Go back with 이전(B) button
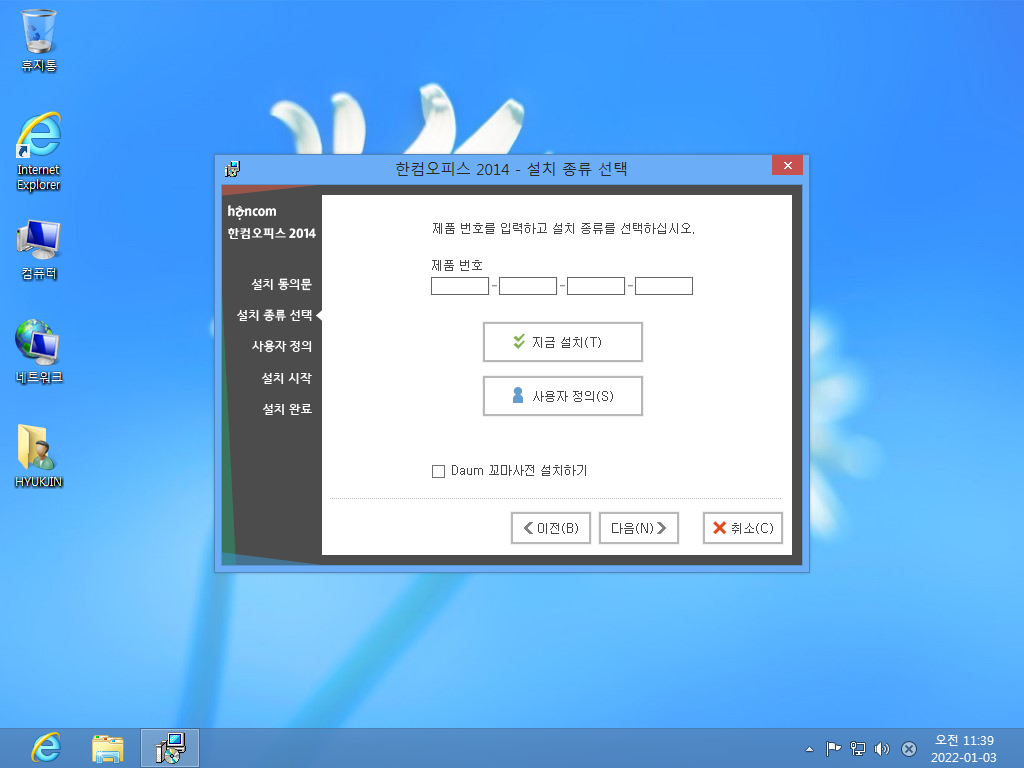Viewport: 1024px width, 768px height. coord(551,528)
